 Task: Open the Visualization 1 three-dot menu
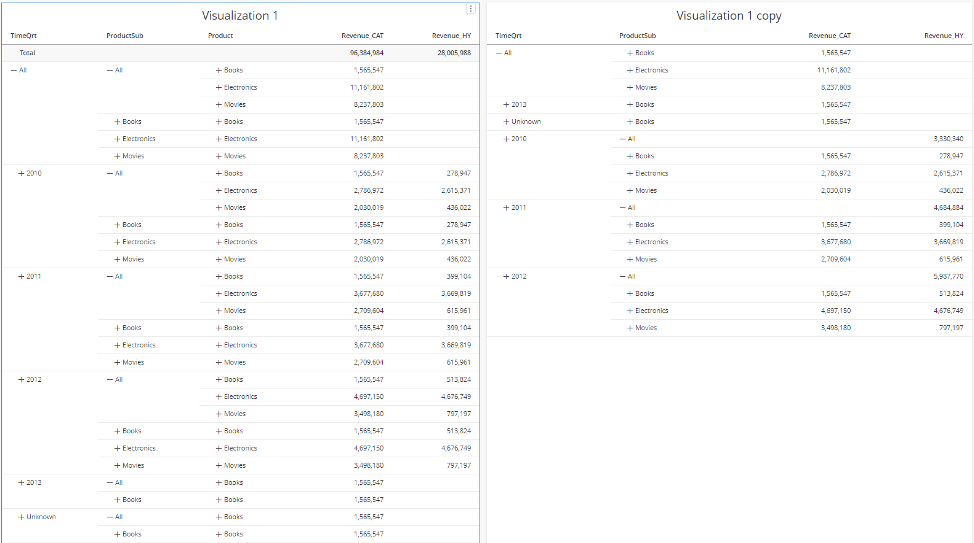pos(471,9)
